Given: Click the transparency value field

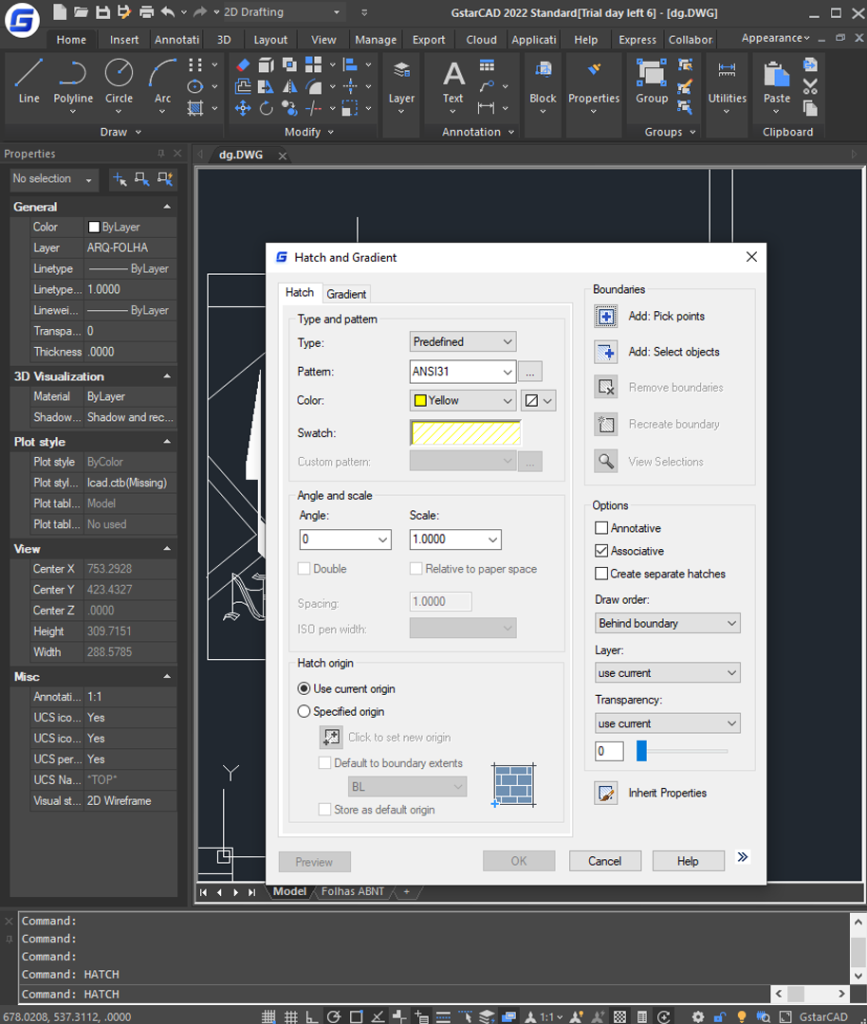Looking at the screenshot, I should 608,751.
